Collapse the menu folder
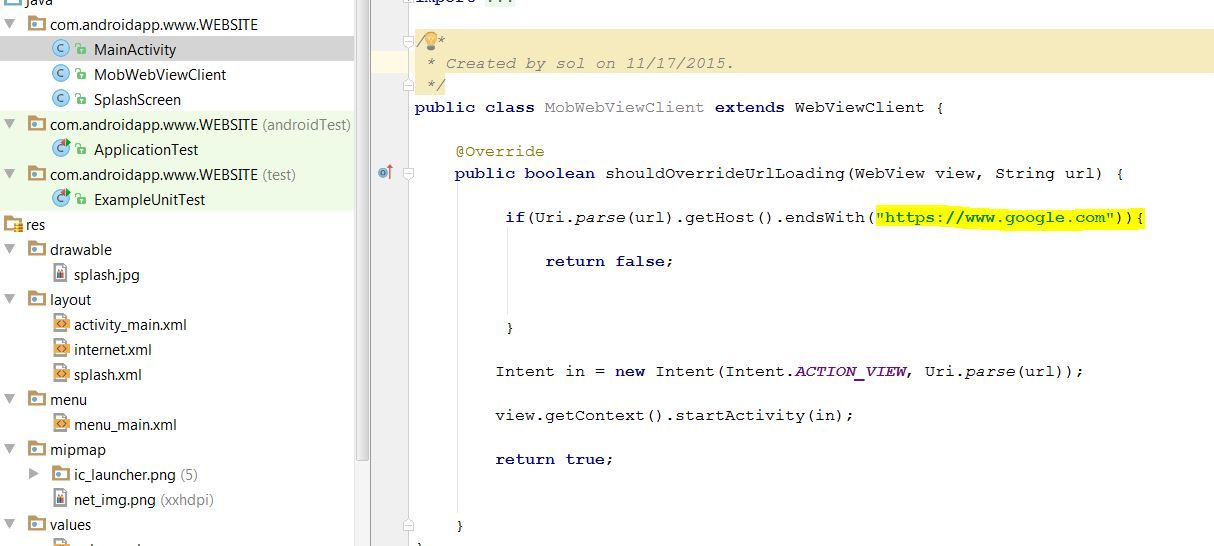 tap(10, 399)
